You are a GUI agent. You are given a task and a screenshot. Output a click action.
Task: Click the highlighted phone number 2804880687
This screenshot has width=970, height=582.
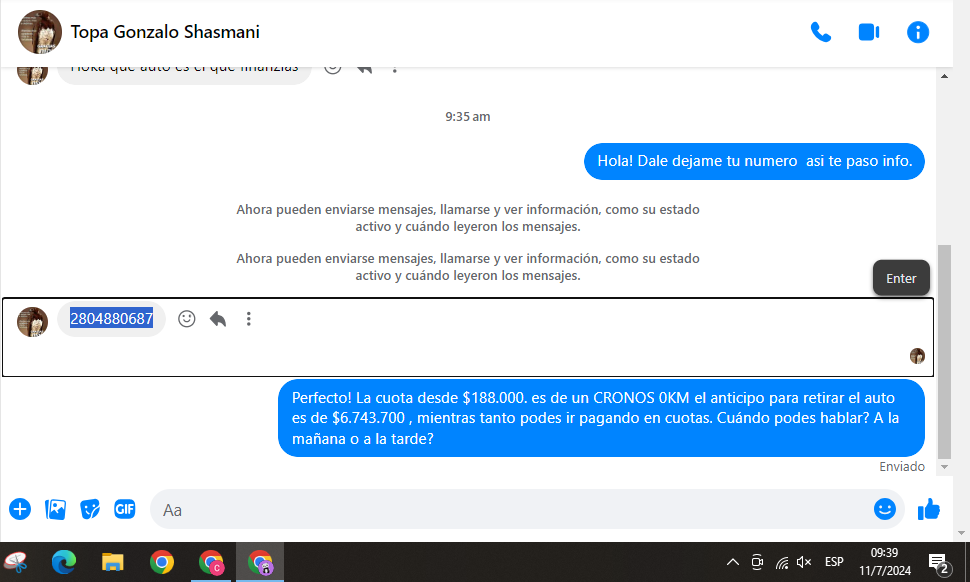[111, 319]
